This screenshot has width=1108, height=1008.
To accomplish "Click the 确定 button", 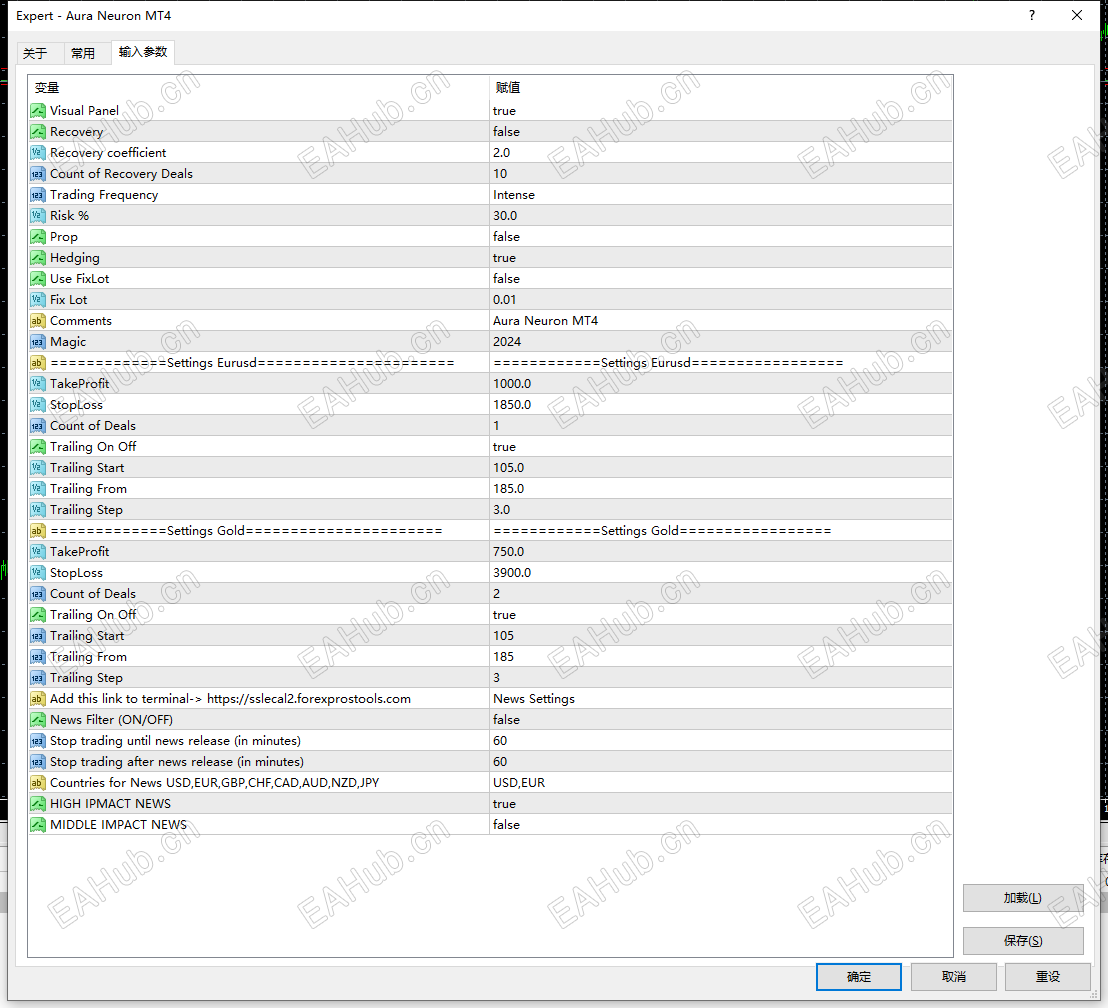I will click(x=859, y=977).
